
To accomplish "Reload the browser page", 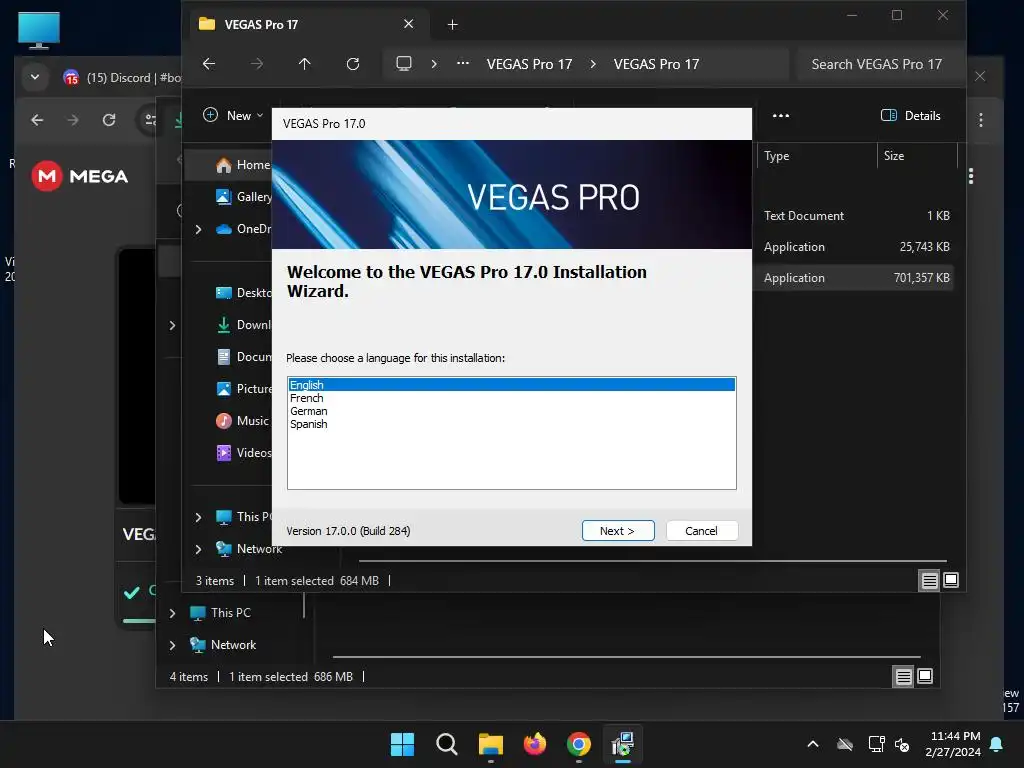I will (x=109, y=120).
